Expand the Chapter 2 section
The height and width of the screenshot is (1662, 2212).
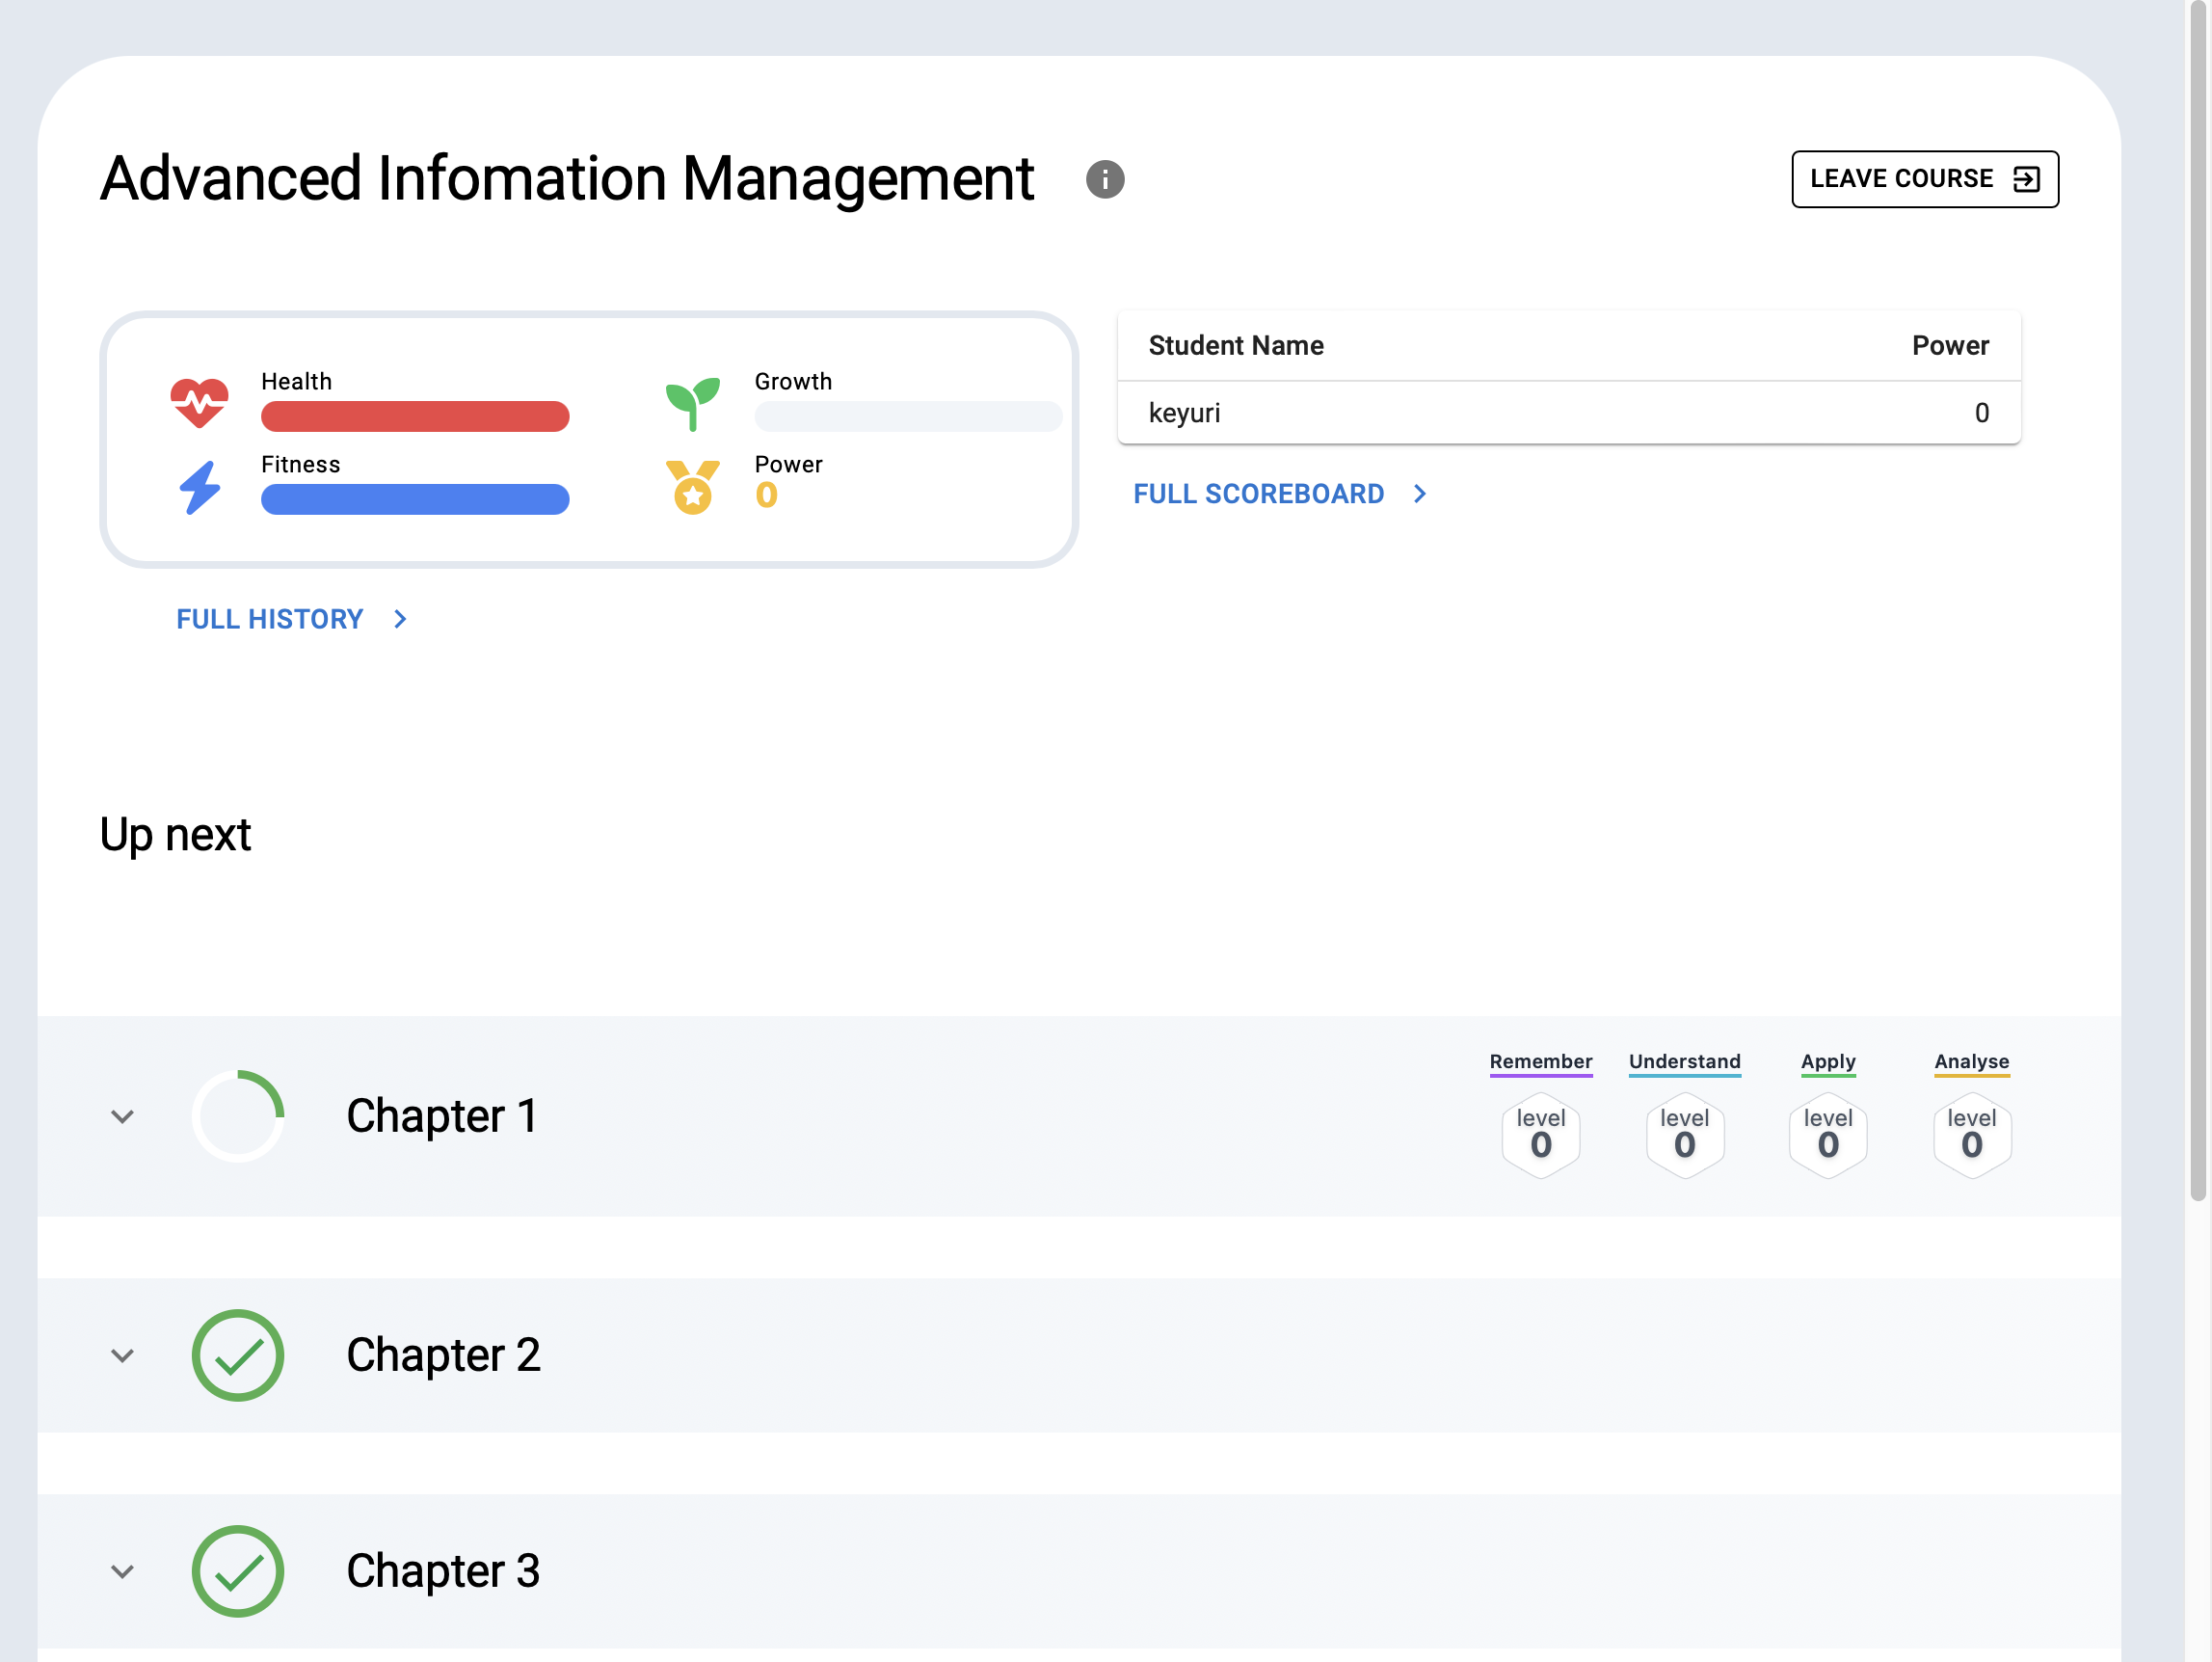[x=122, y=1356]
